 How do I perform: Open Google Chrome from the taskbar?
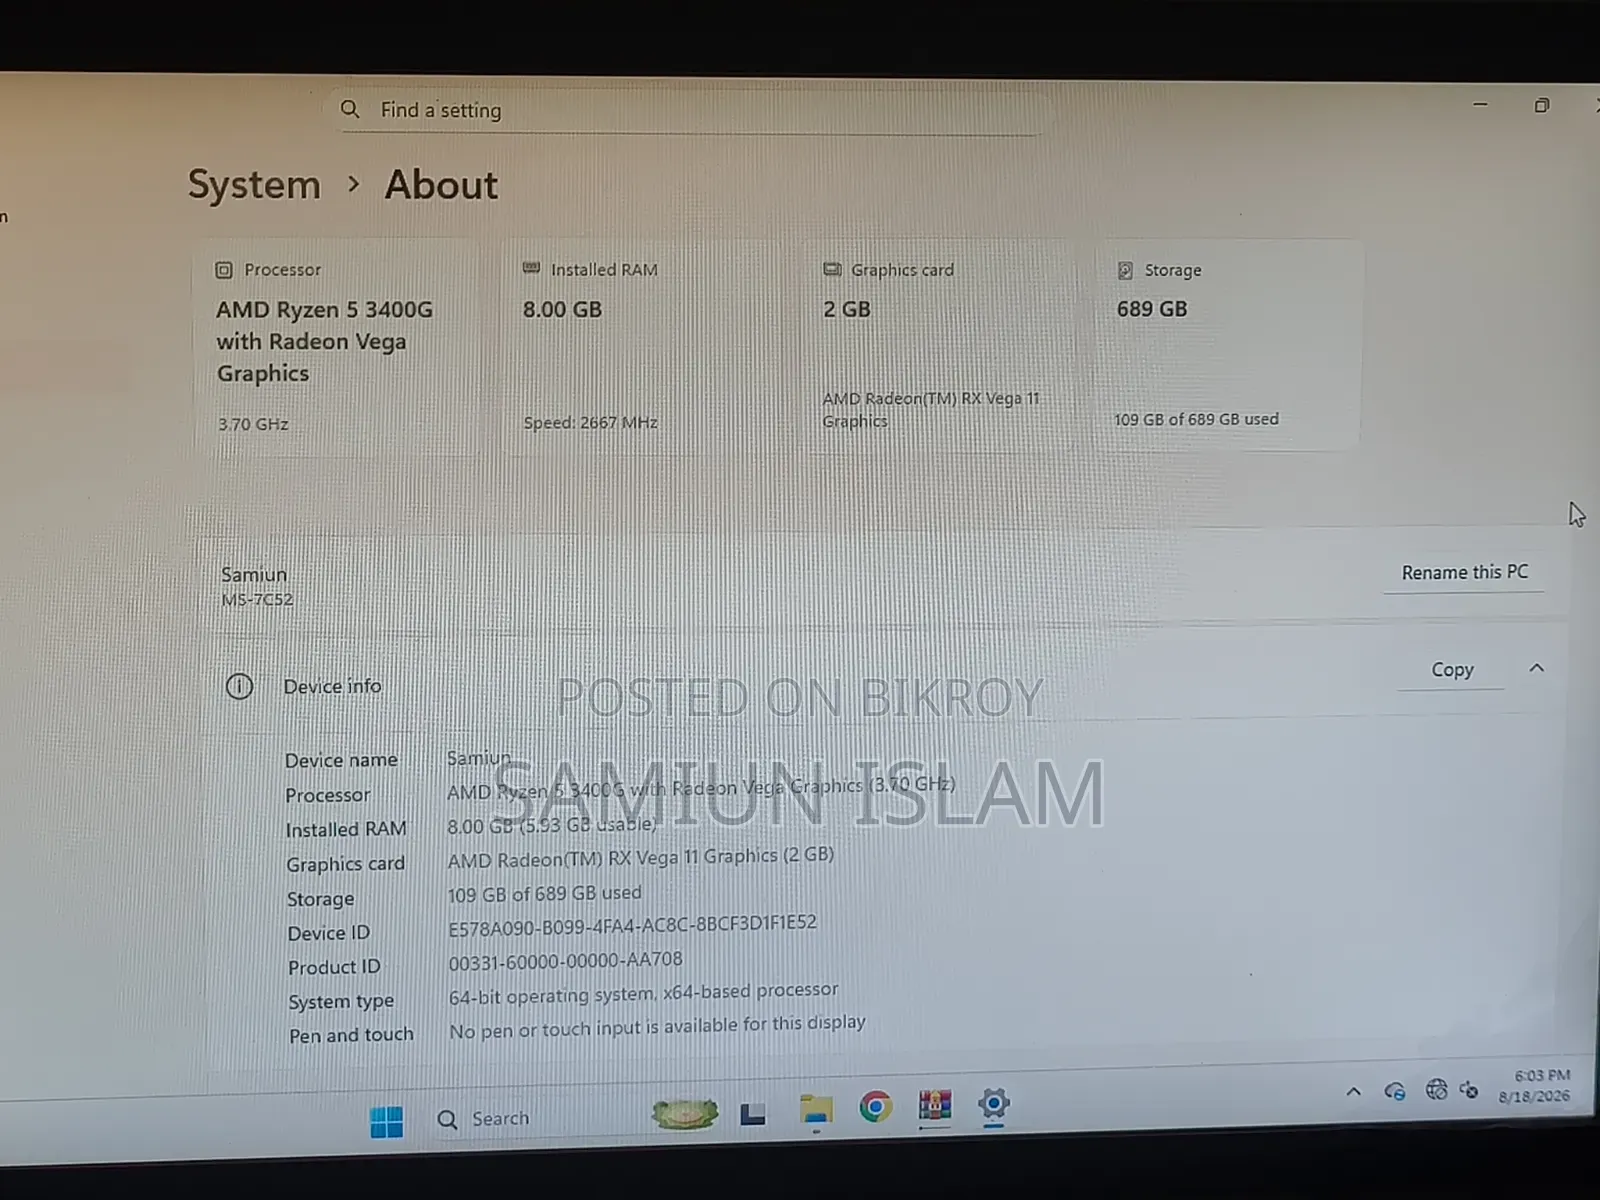click(875, 1106)
